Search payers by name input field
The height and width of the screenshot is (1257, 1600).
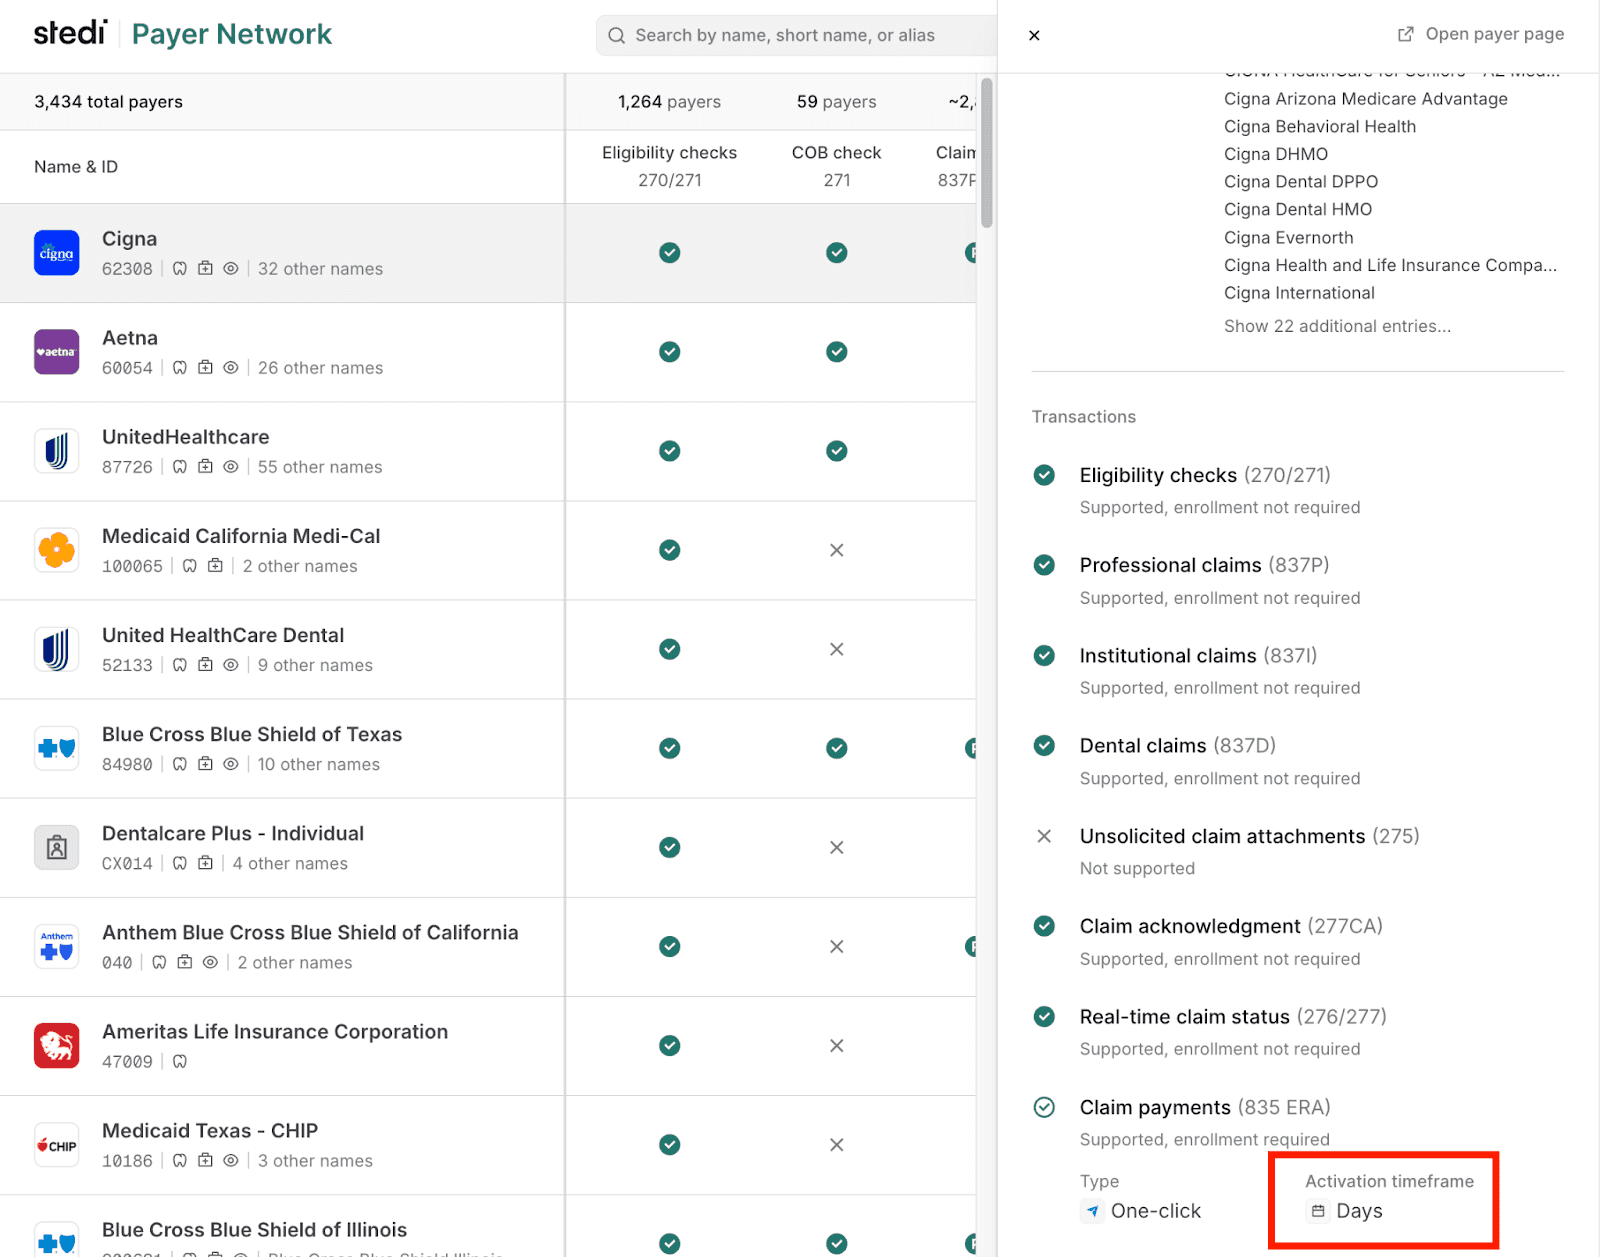(797, 36)
